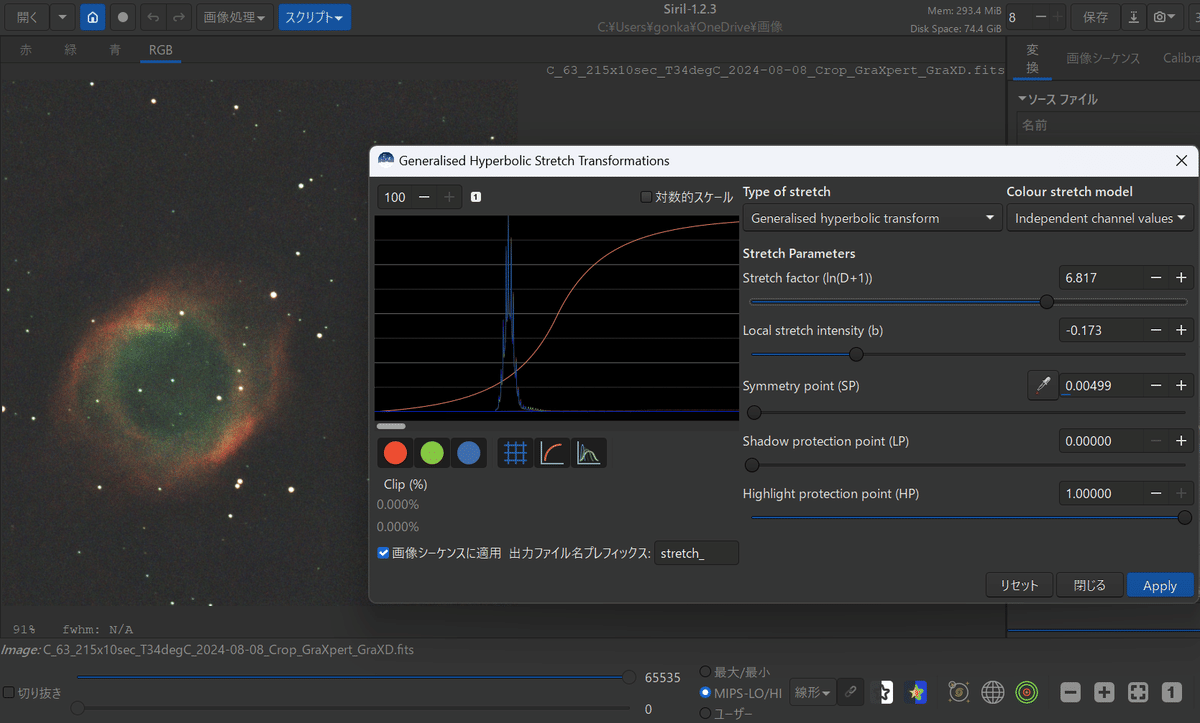Click the Stretch factor slider
This screenshot has width=1200, height=723.
(x=968, y=301)
